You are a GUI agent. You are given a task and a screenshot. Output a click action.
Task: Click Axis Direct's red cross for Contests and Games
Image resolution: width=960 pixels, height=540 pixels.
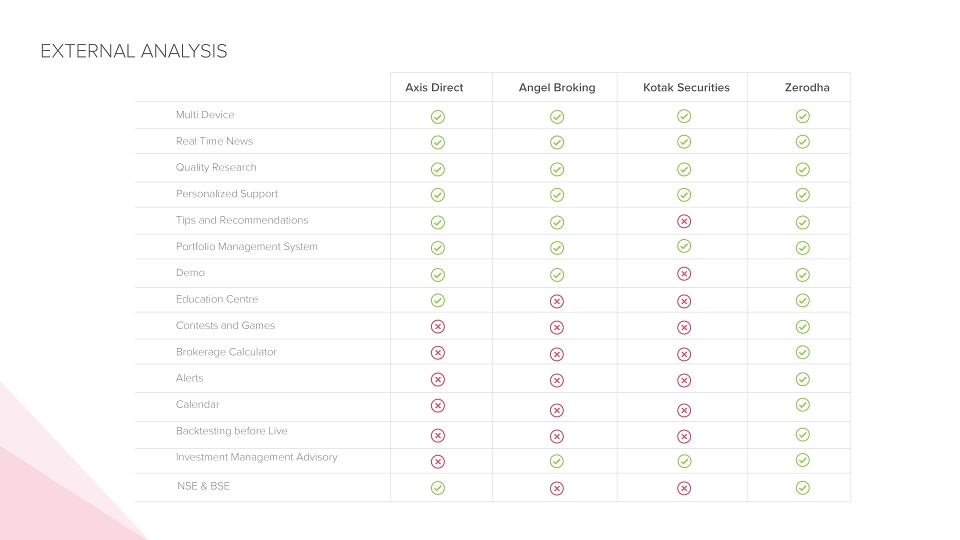pos(438,326)
